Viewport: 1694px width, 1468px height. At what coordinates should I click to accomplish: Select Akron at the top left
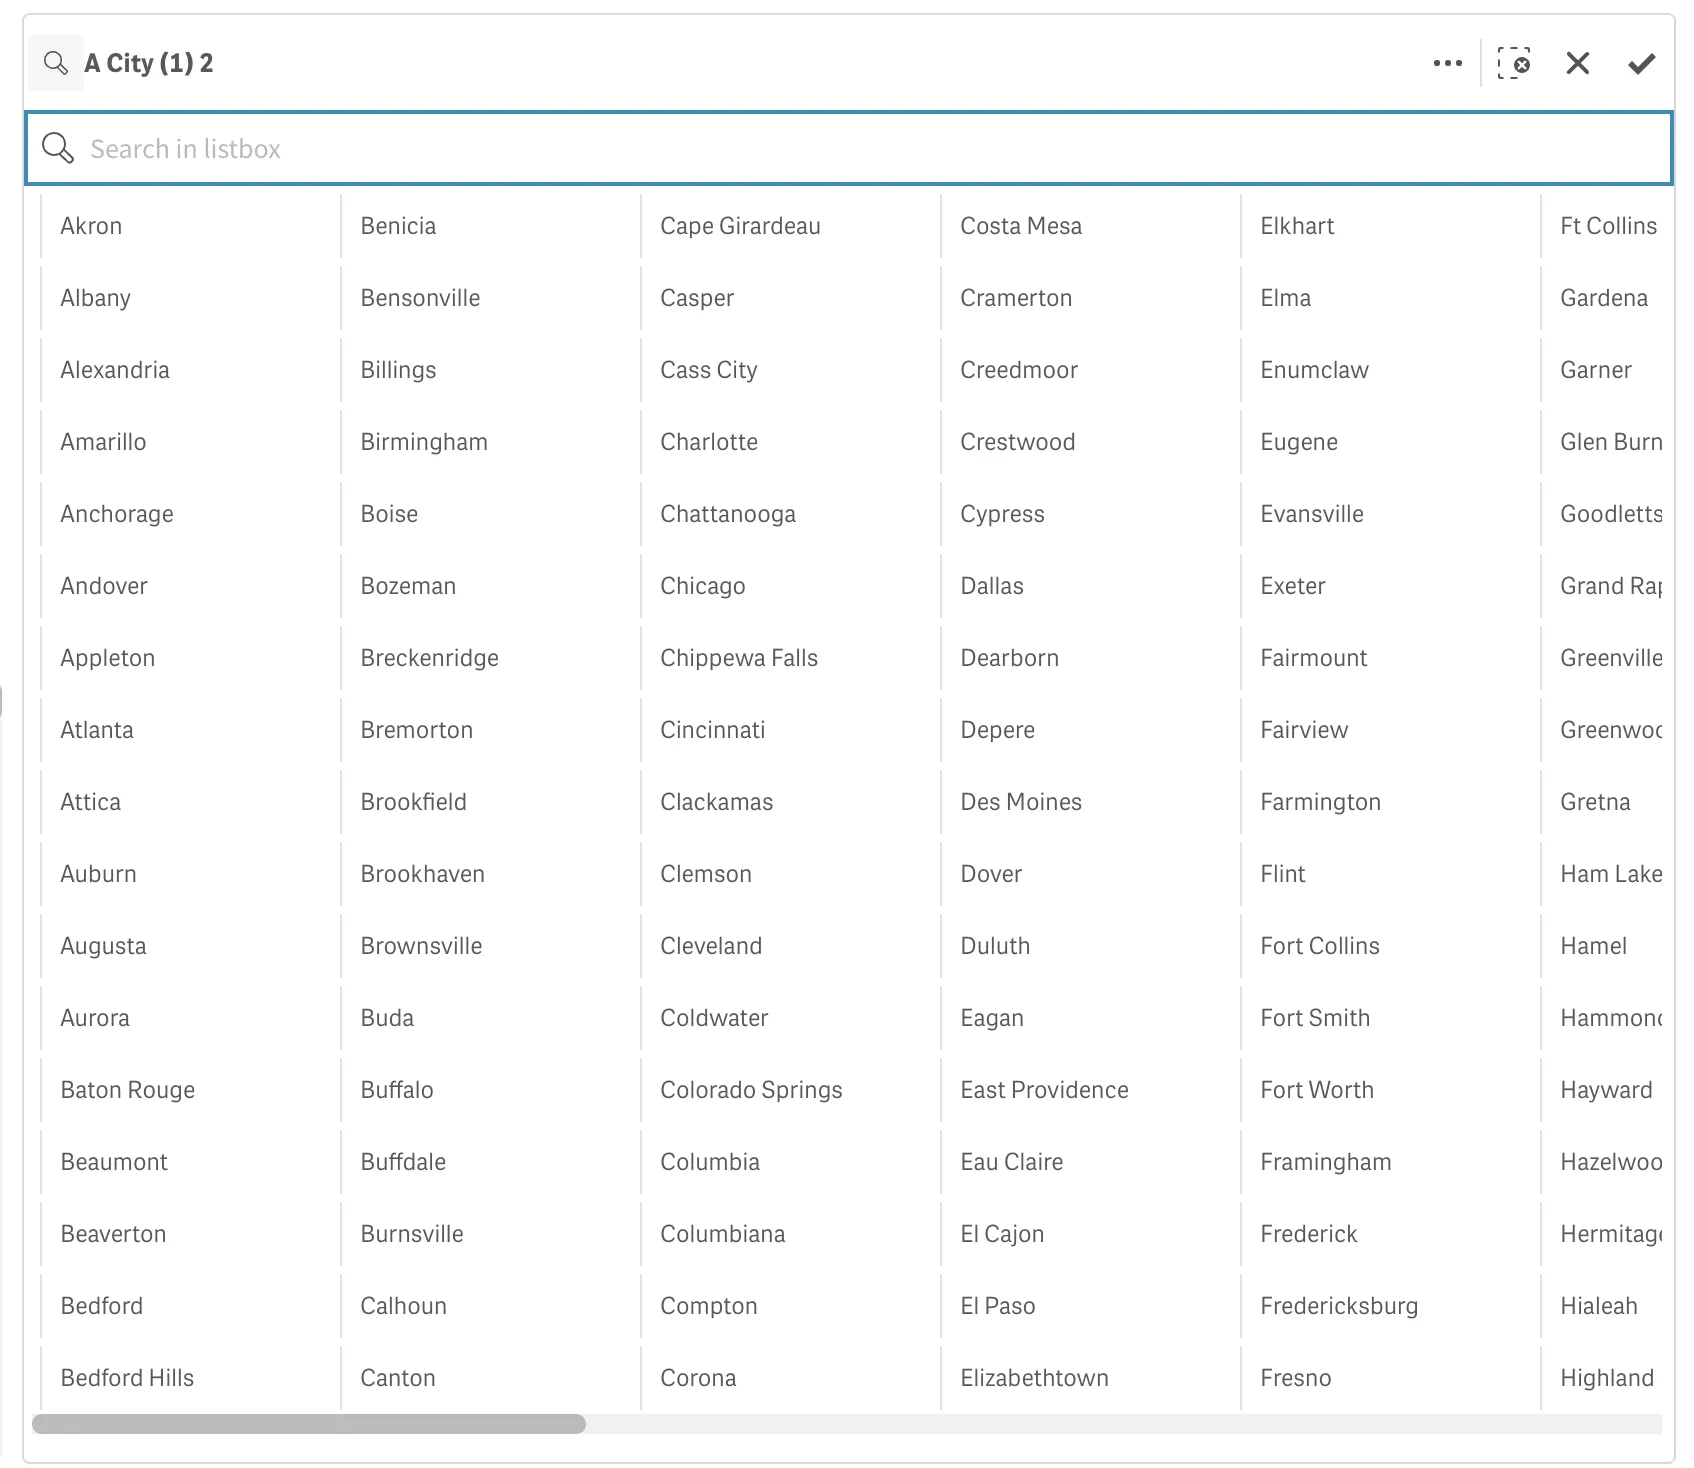point(91,226)
